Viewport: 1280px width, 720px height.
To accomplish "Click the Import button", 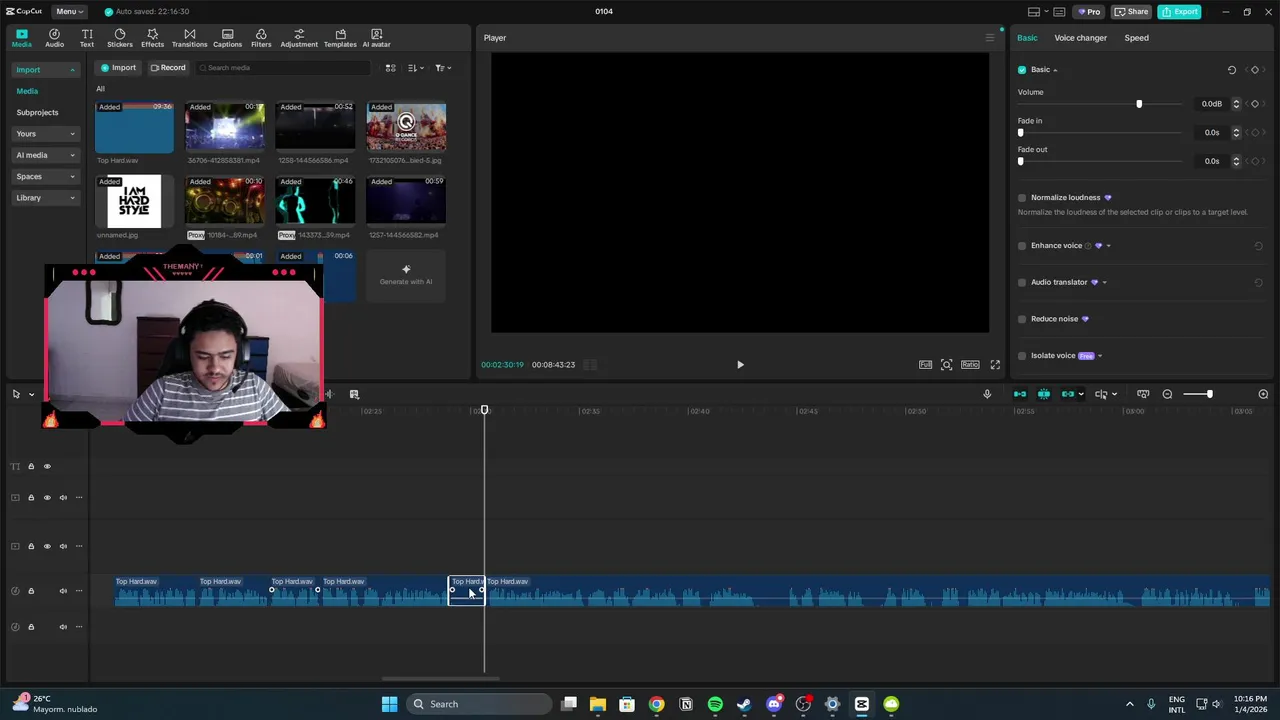I will (x=118, y=68).
